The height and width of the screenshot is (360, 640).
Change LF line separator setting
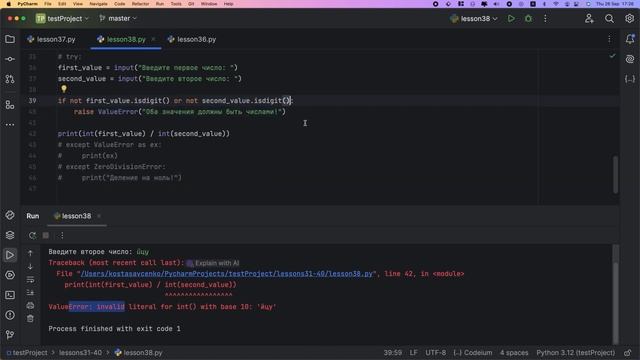pos(413,353)
